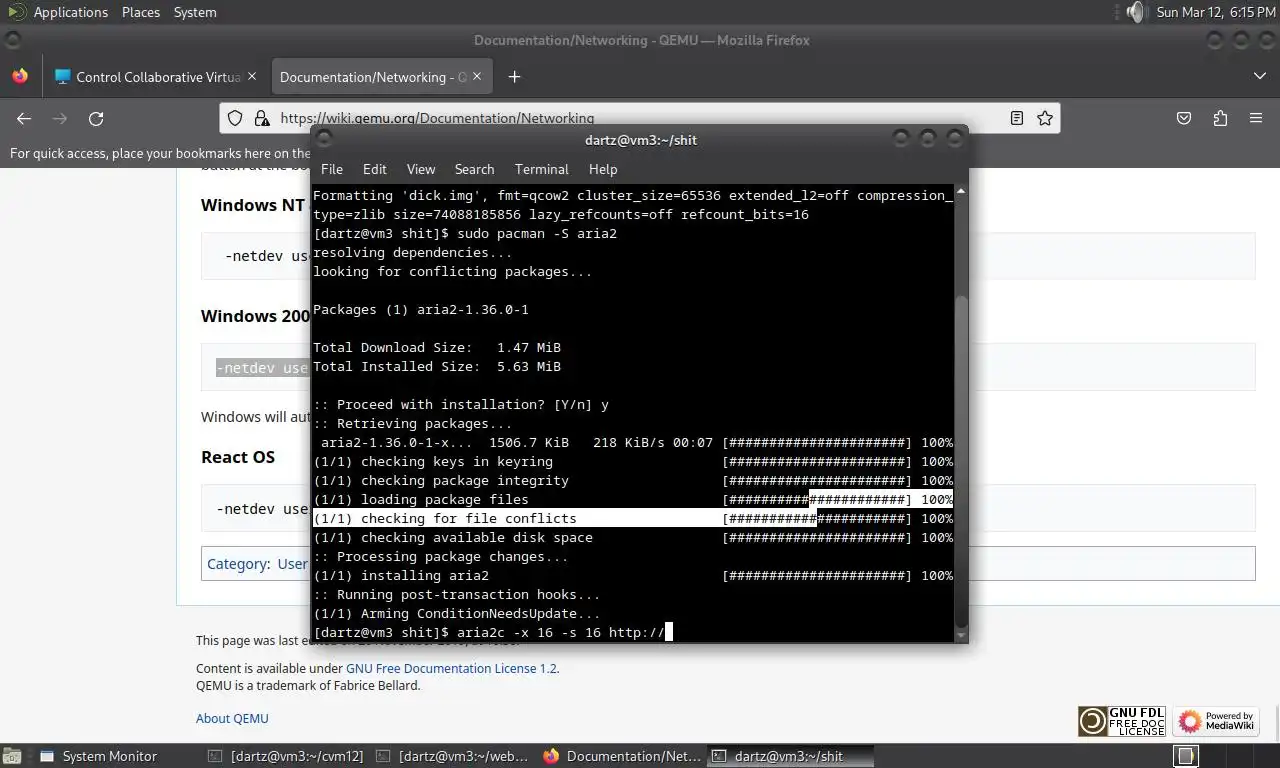The image size is (1280, 768).
Task: Click the Windows NT heading on wiki page
Action: pos(252,205)
